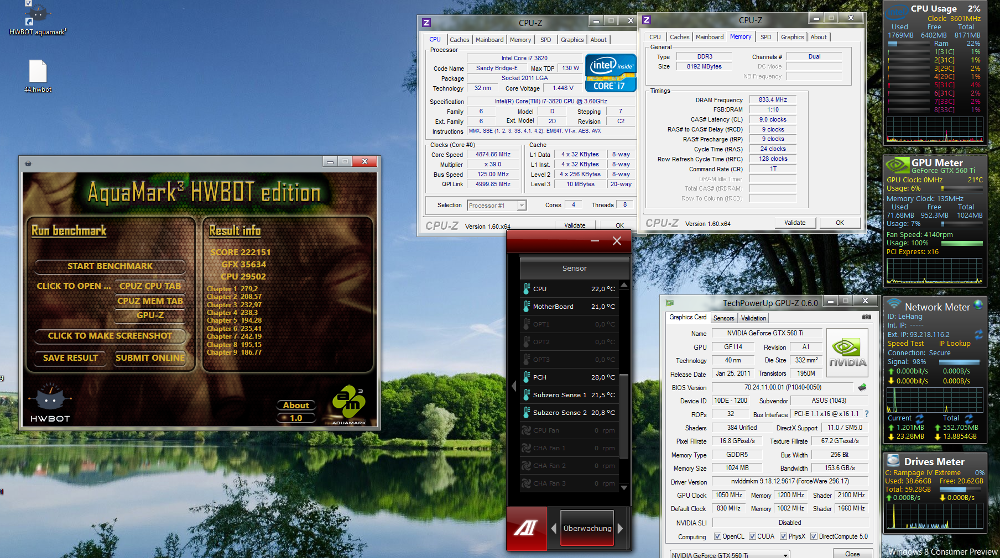
Task: Click CPUZ CPU TAB button
Action: [150, 286]
